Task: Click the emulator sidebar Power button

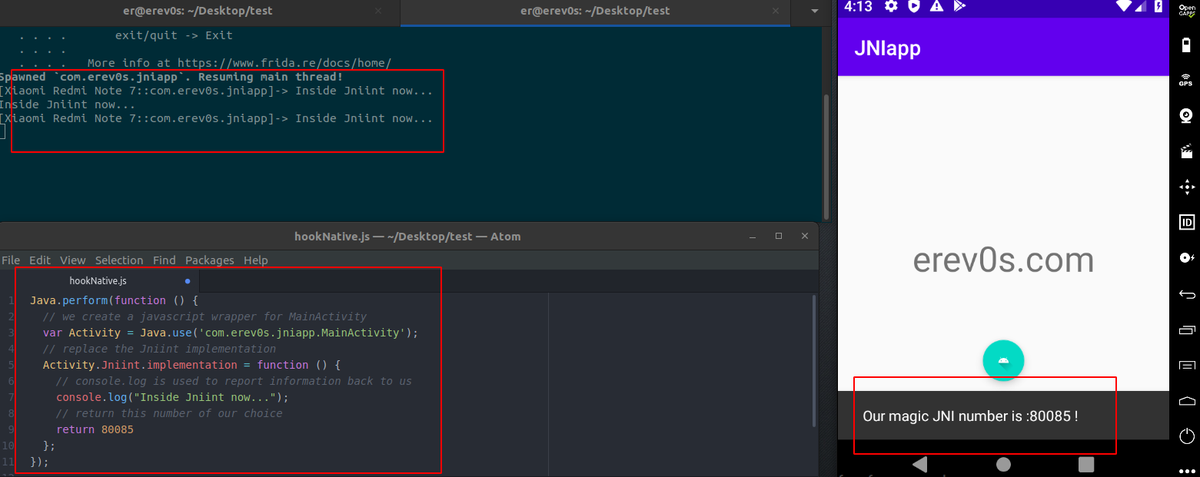Action: click(1187, 436)
